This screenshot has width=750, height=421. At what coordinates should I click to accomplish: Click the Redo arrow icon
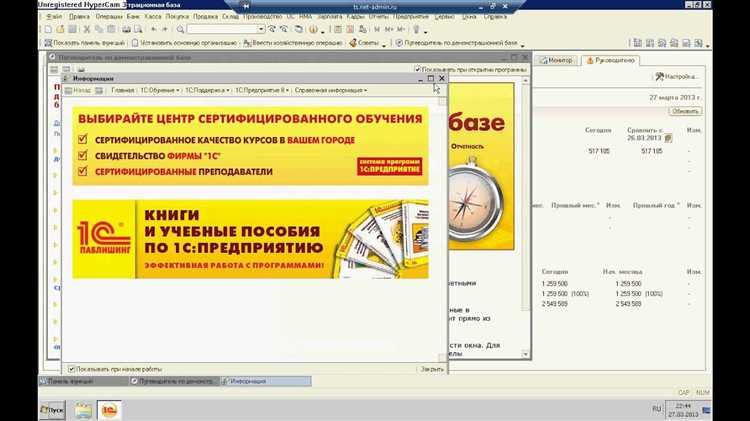pyautogui.click(x=165, y=29)
